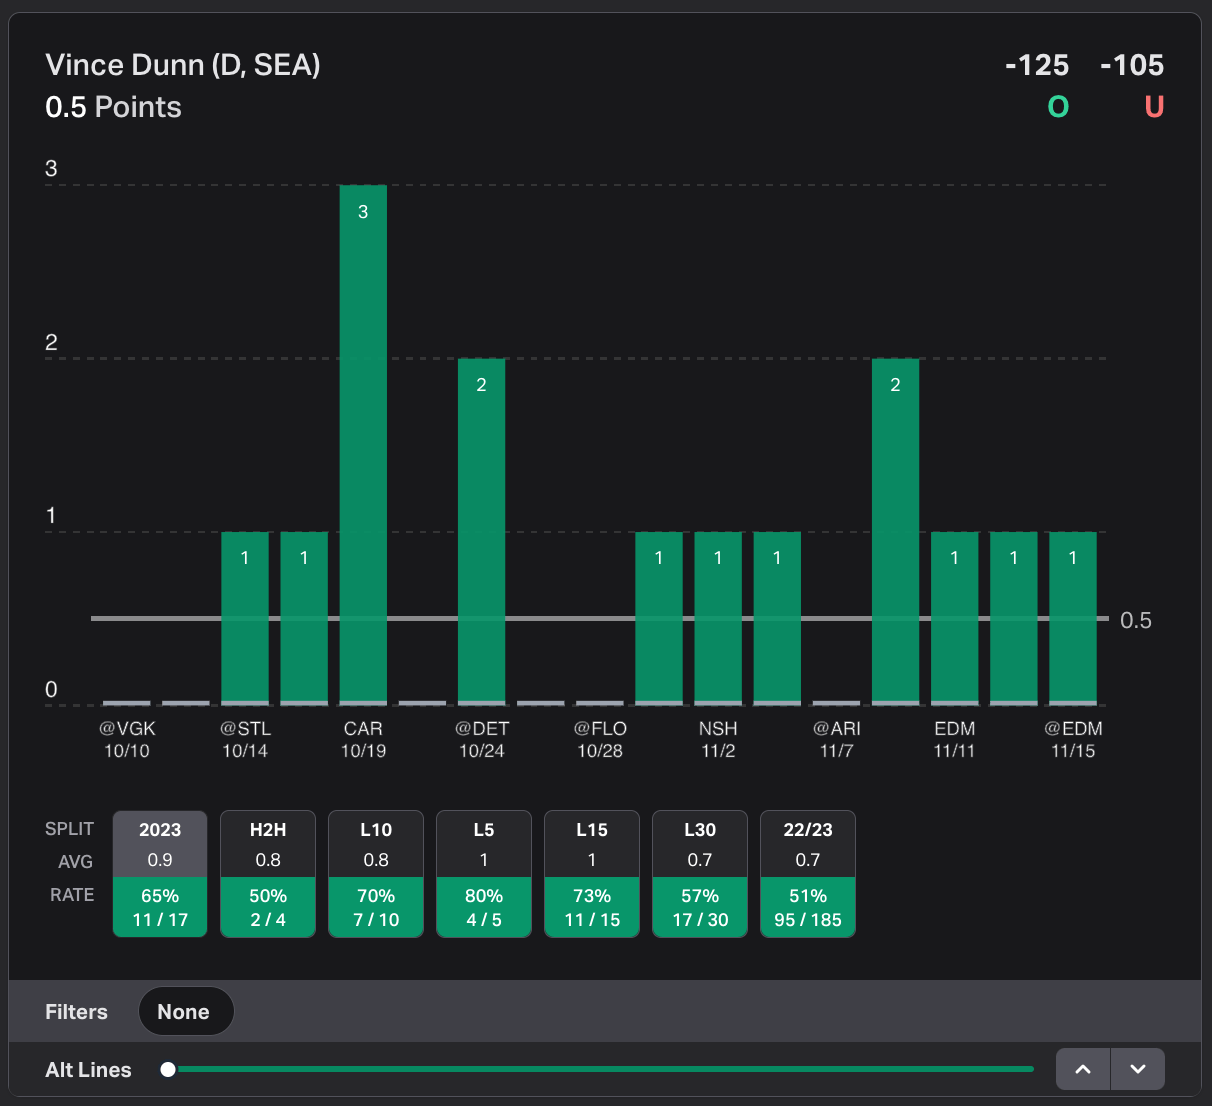Select the 2023 split tab

pyautogui.click(x=160, y=873)
